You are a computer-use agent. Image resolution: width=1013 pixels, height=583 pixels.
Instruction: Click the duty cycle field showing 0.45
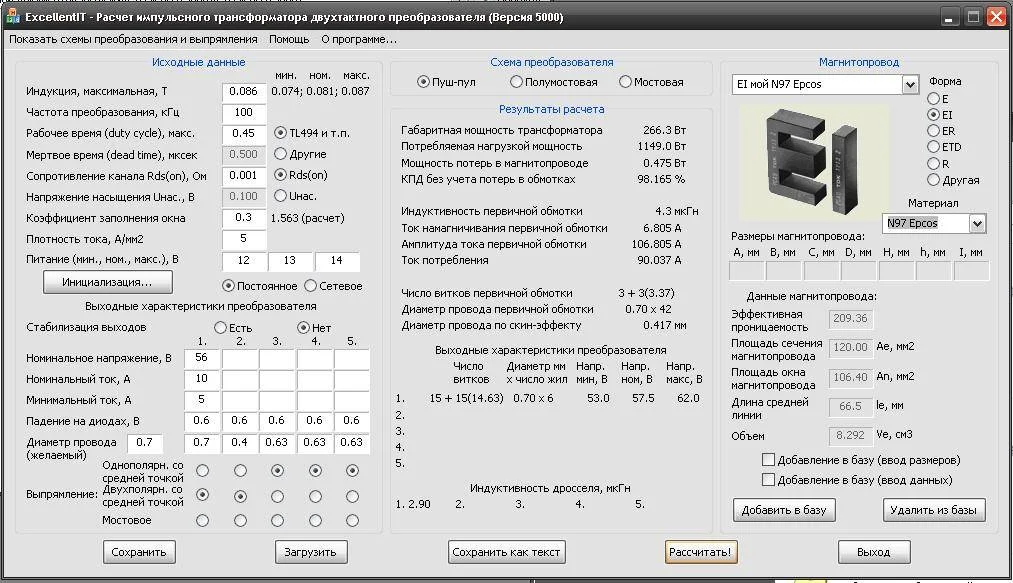(244, 133)
